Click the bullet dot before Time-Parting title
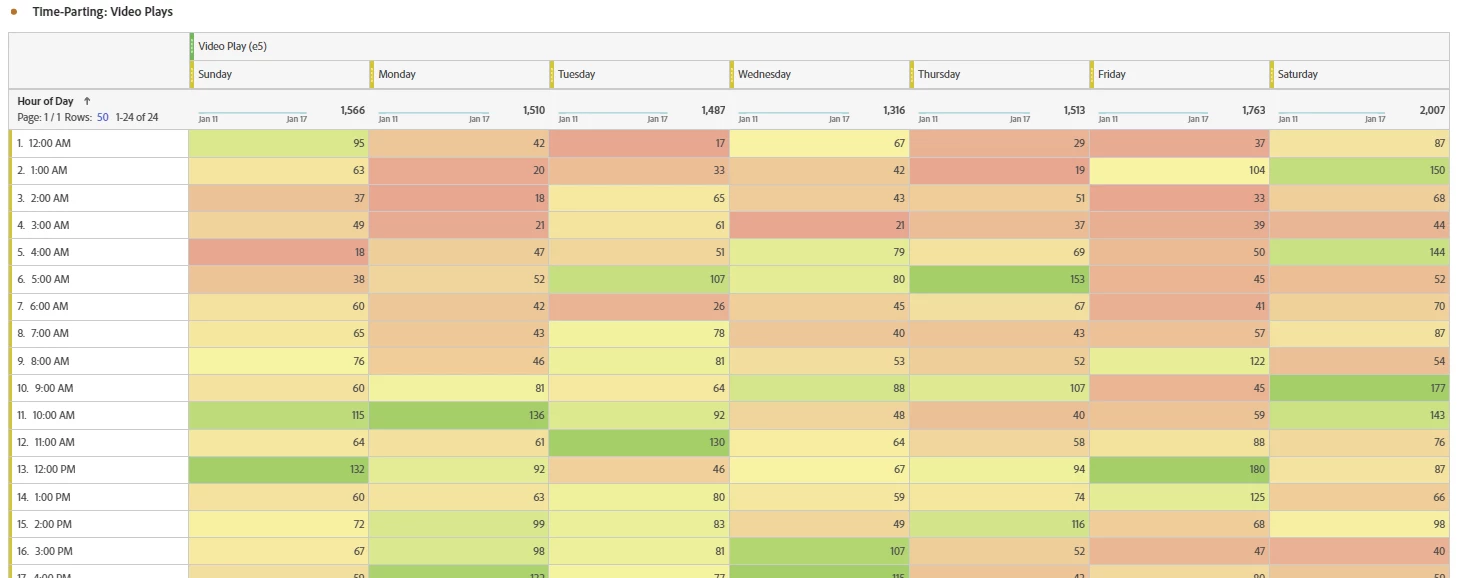This screenshot has height=578, width=1462. click(14, 12)
